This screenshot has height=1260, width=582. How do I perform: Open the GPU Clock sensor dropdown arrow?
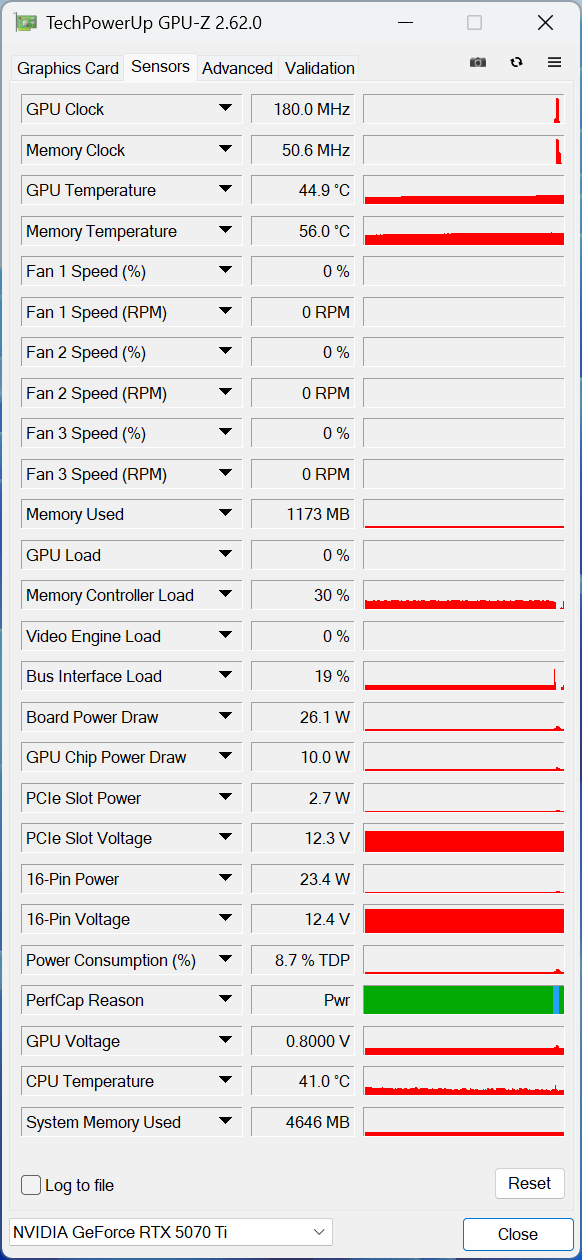(225, 109)
